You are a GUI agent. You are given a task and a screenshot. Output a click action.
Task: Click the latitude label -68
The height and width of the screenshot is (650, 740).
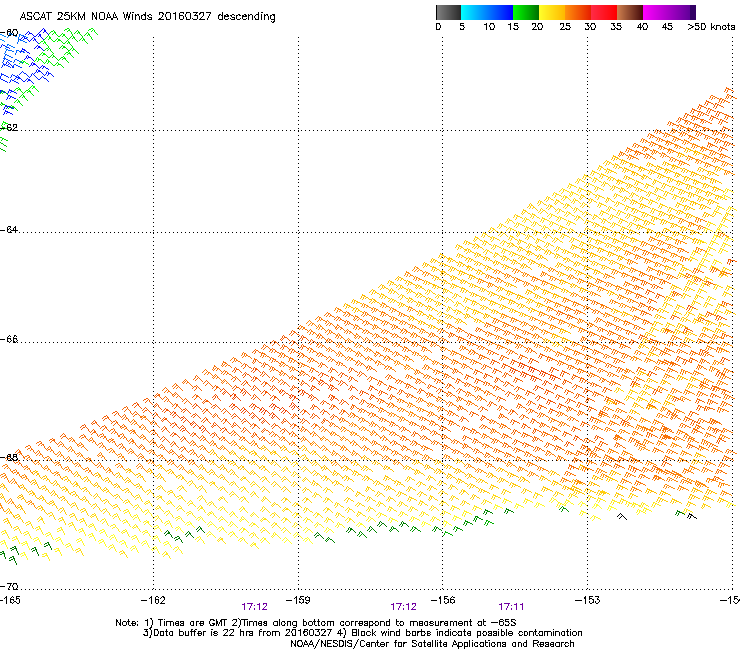click(x=9, y=458)
